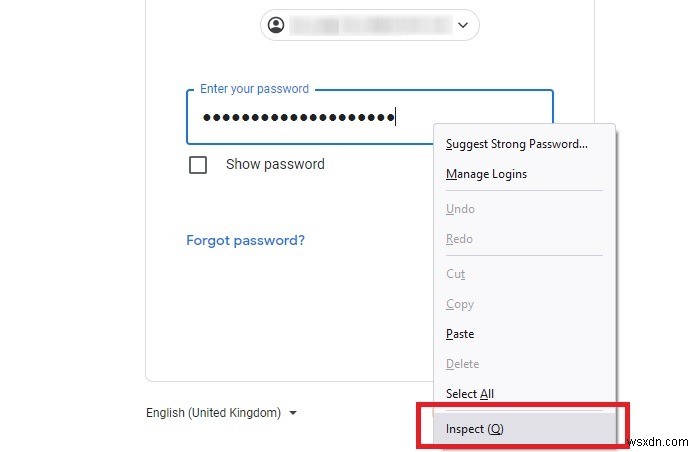Click the blurred account email chip
Viewport: 700px width, 452px height.
click(368, 25)
